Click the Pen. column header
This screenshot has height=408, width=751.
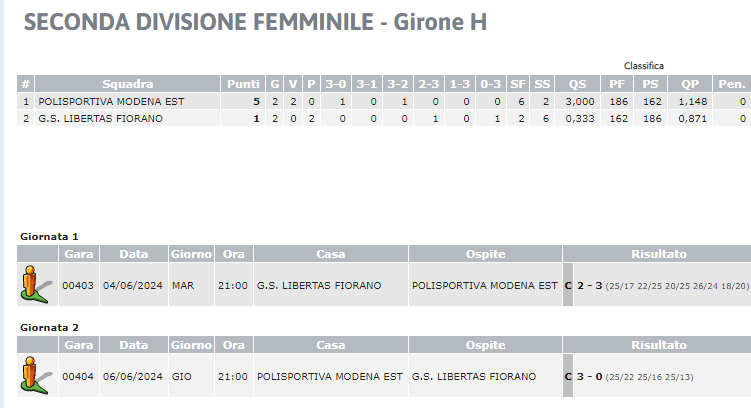click(732, 84)
